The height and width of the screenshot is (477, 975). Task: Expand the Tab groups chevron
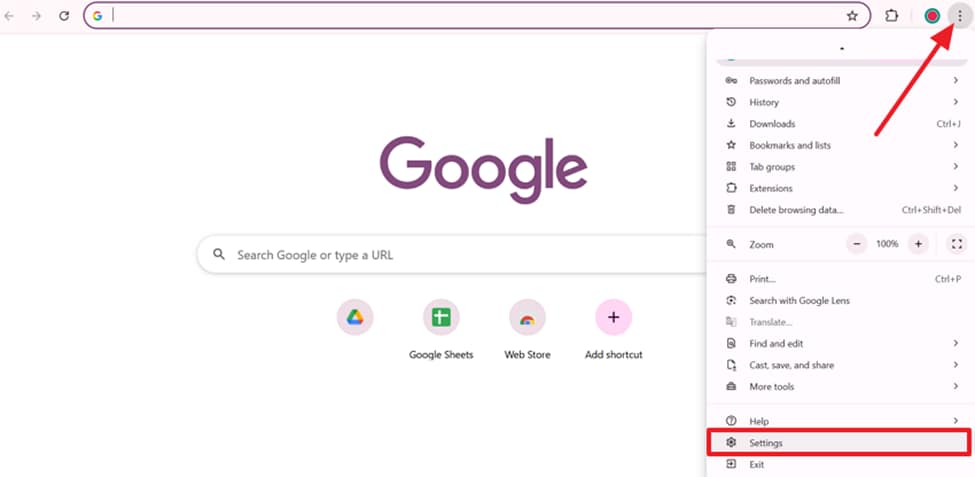(956, 167)
